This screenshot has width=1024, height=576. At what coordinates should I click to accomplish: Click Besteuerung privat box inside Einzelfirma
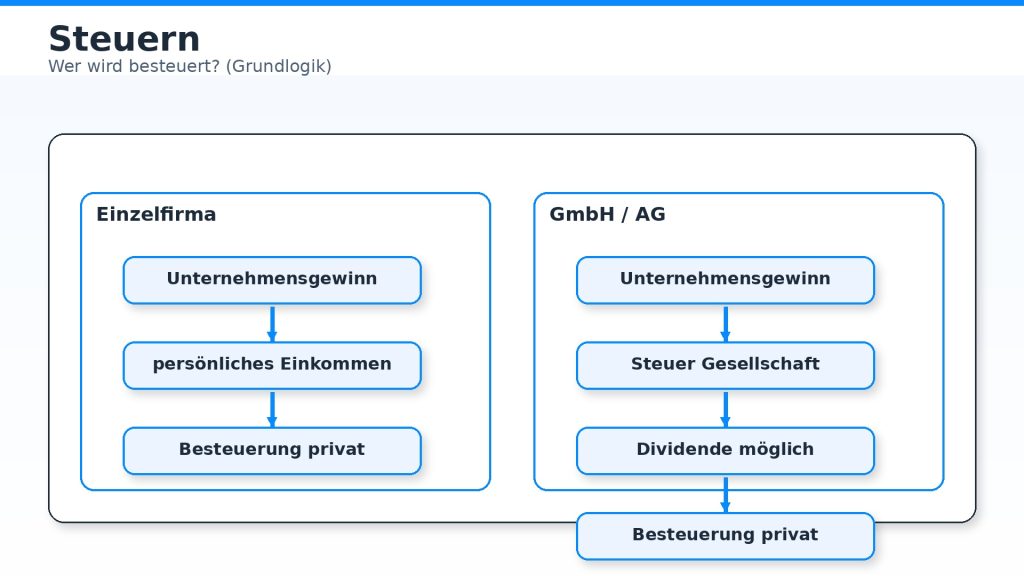click(272, 450)
